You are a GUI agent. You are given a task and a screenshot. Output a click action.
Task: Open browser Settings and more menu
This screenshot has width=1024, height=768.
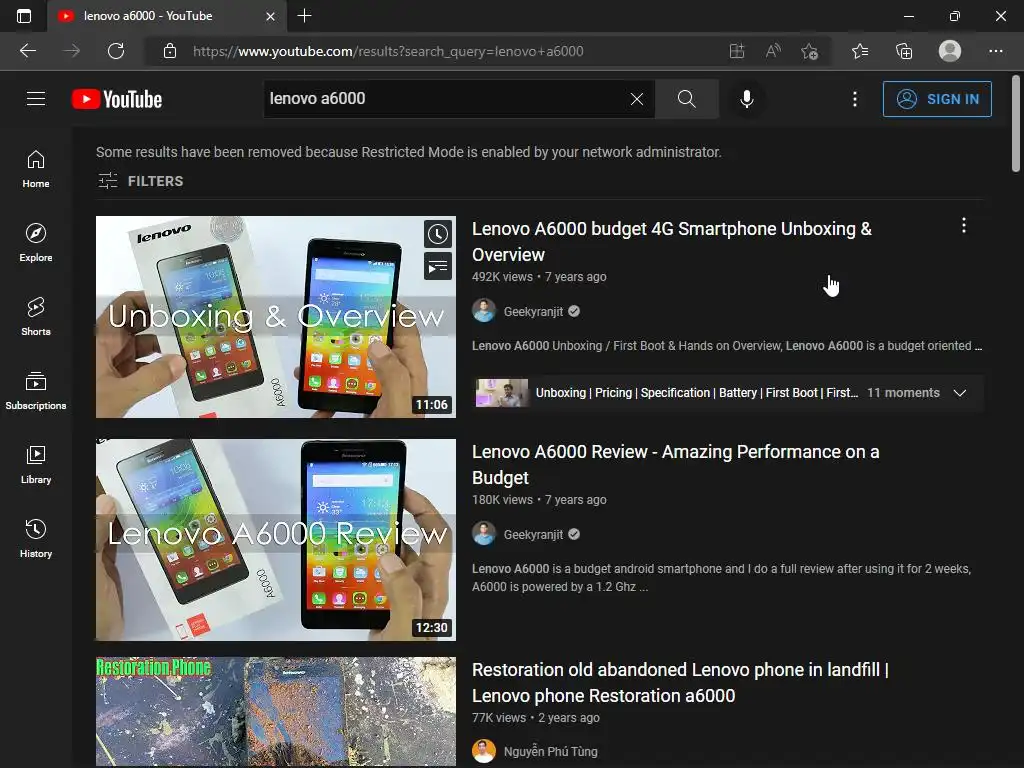(995, 51)
